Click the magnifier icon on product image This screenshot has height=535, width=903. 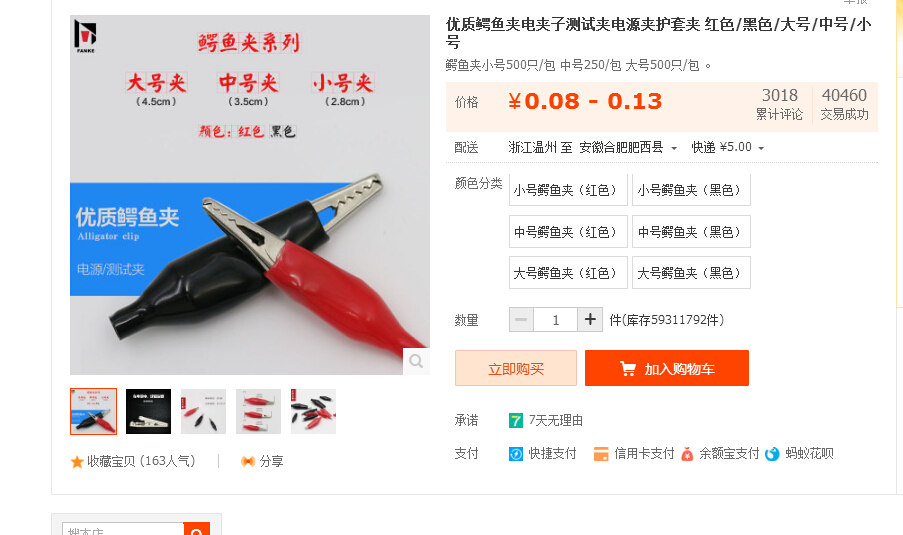click(x=416, y=361)
